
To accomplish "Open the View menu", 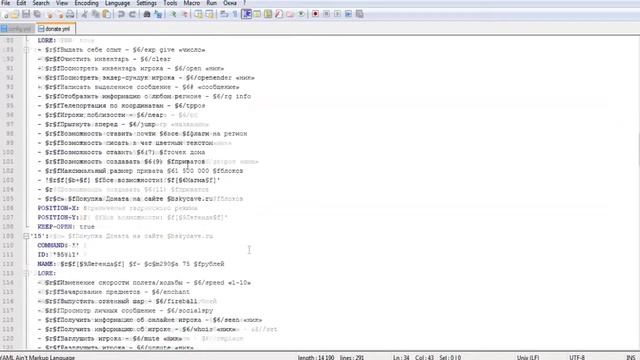I will coord(62,3).
